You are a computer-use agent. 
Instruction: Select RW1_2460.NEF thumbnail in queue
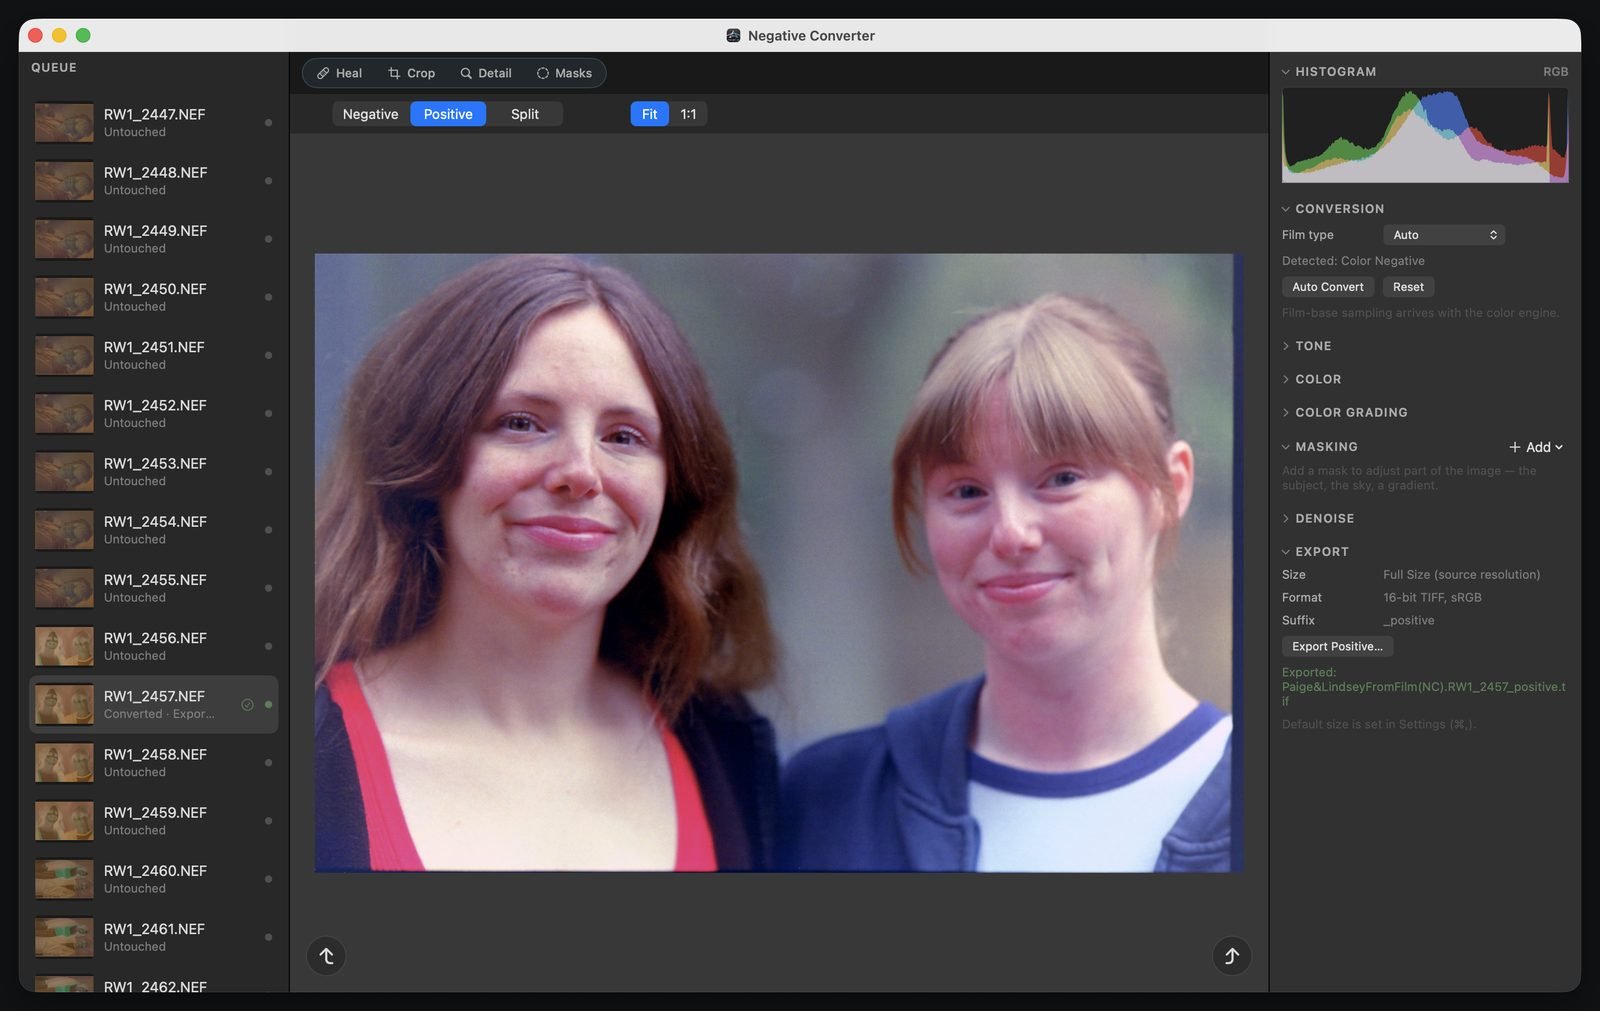tap(64, 879)
